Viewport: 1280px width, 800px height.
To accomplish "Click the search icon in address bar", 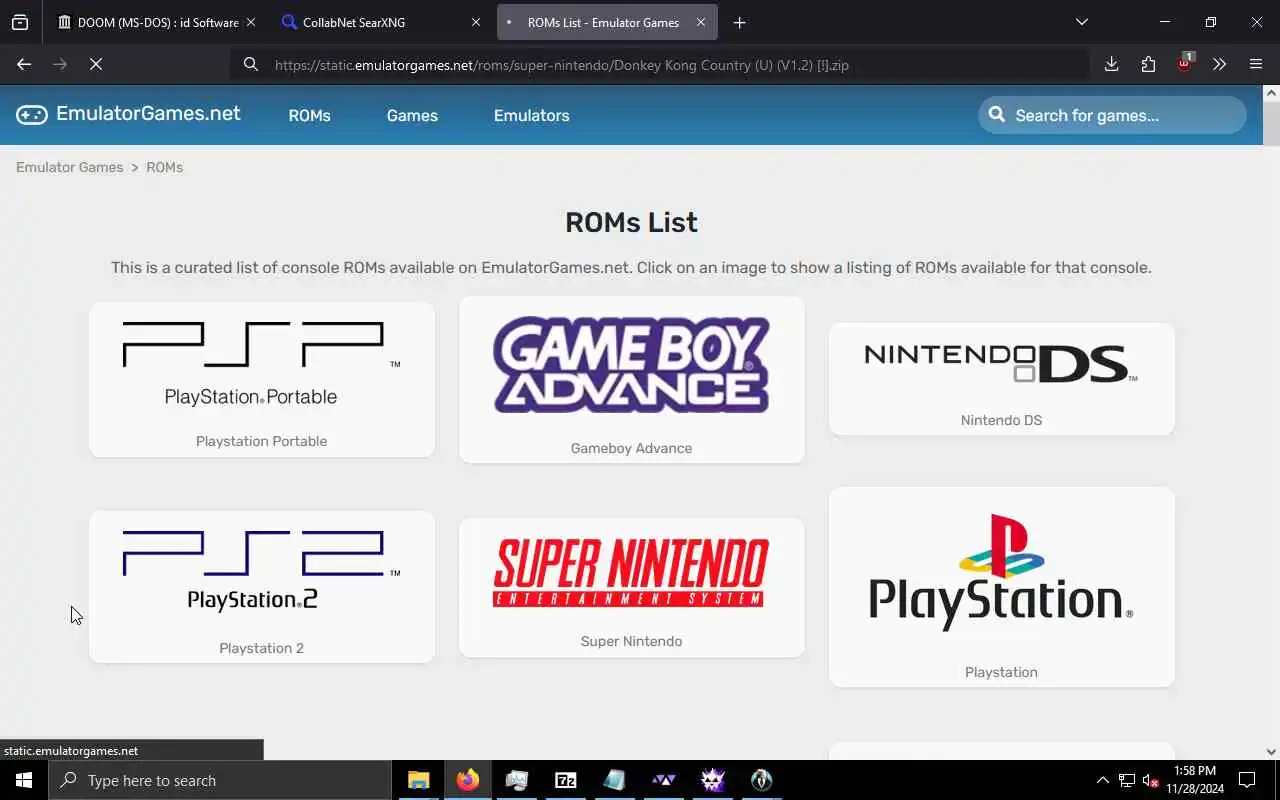I will click(x=250, y=65).
